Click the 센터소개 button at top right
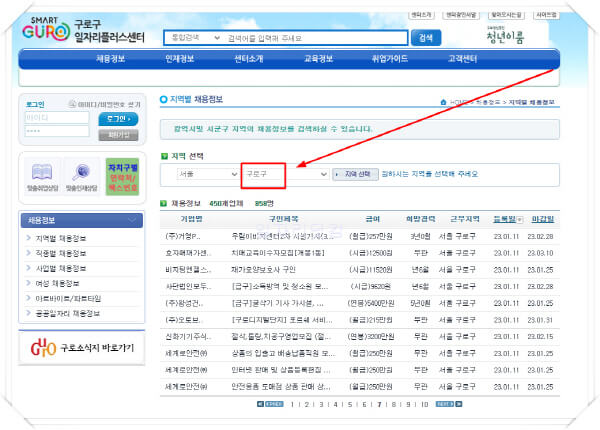Viewport: 600px width, 430px height. click(x=421, y=15)
